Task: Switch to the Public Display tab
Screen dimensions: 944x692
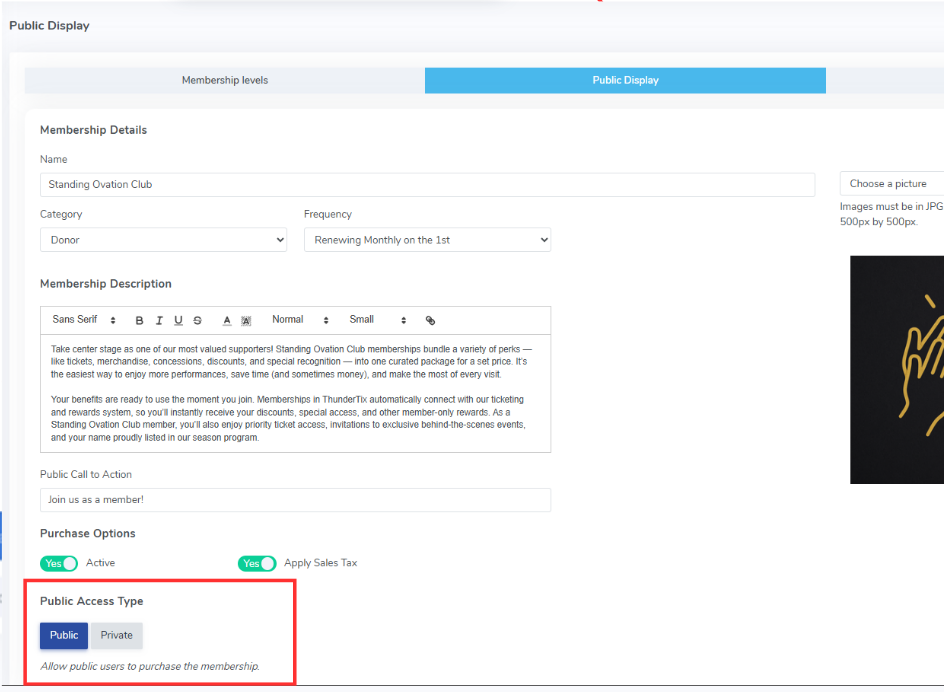Action: 626,81
